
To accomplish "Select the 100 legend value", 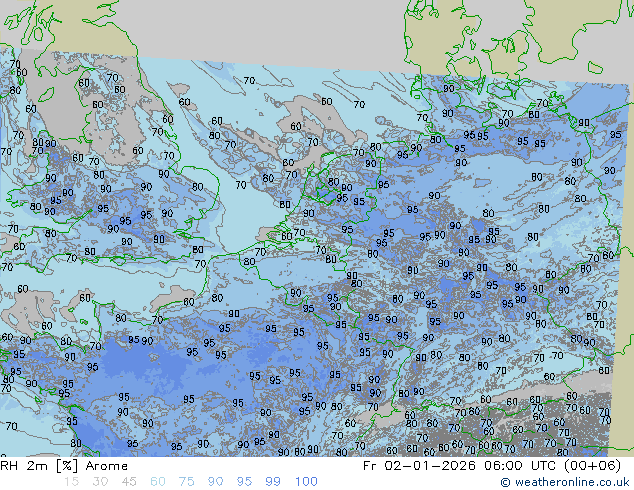I will coord(306,482).
